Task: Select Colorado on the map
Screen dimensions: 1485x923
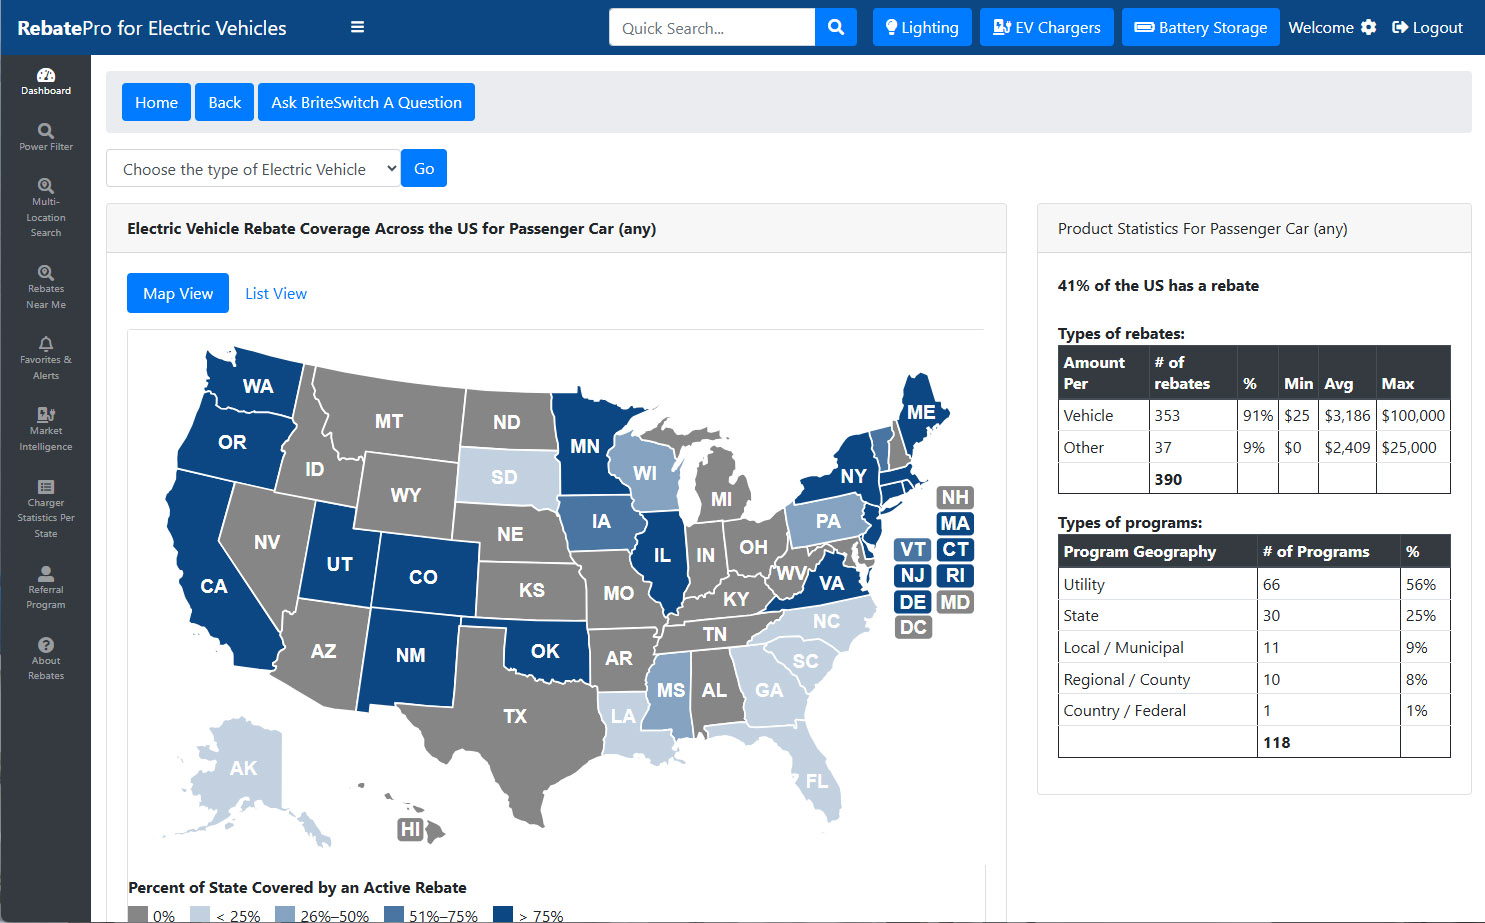Action: 423,577
